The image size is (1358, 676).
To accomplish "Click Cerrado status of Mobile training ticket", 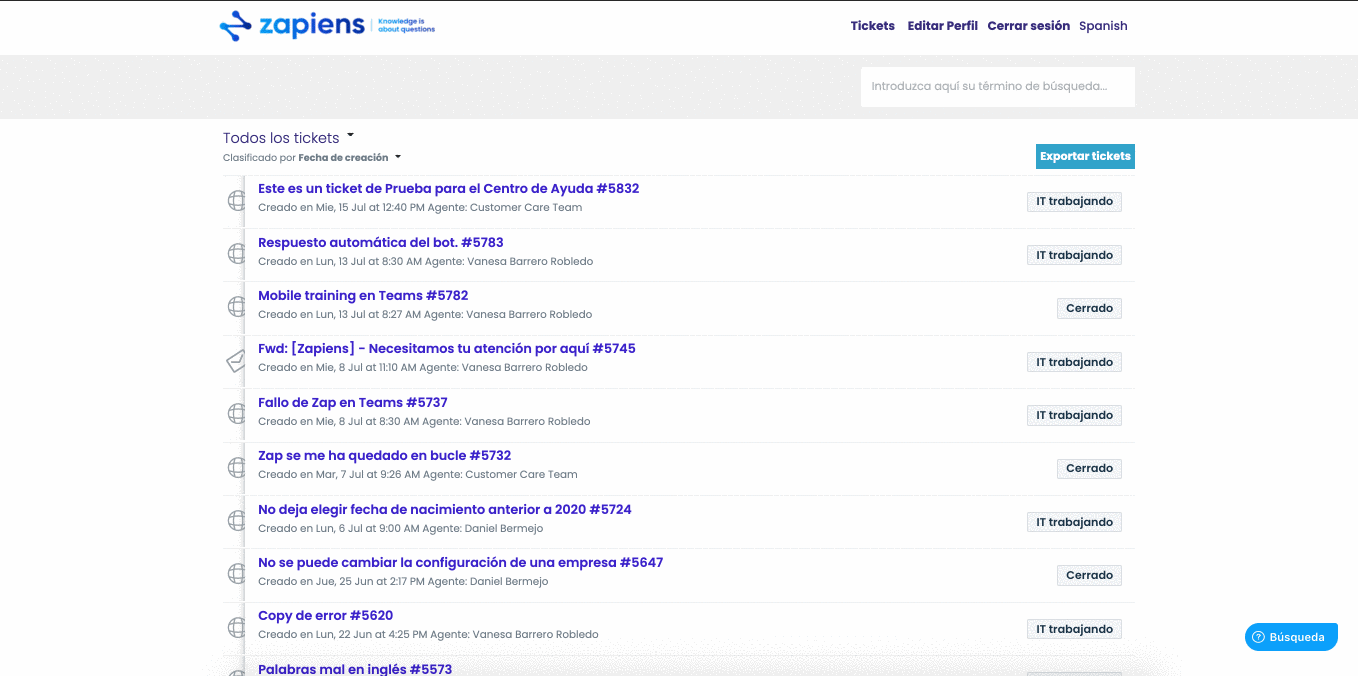I will pos(1089,308).
